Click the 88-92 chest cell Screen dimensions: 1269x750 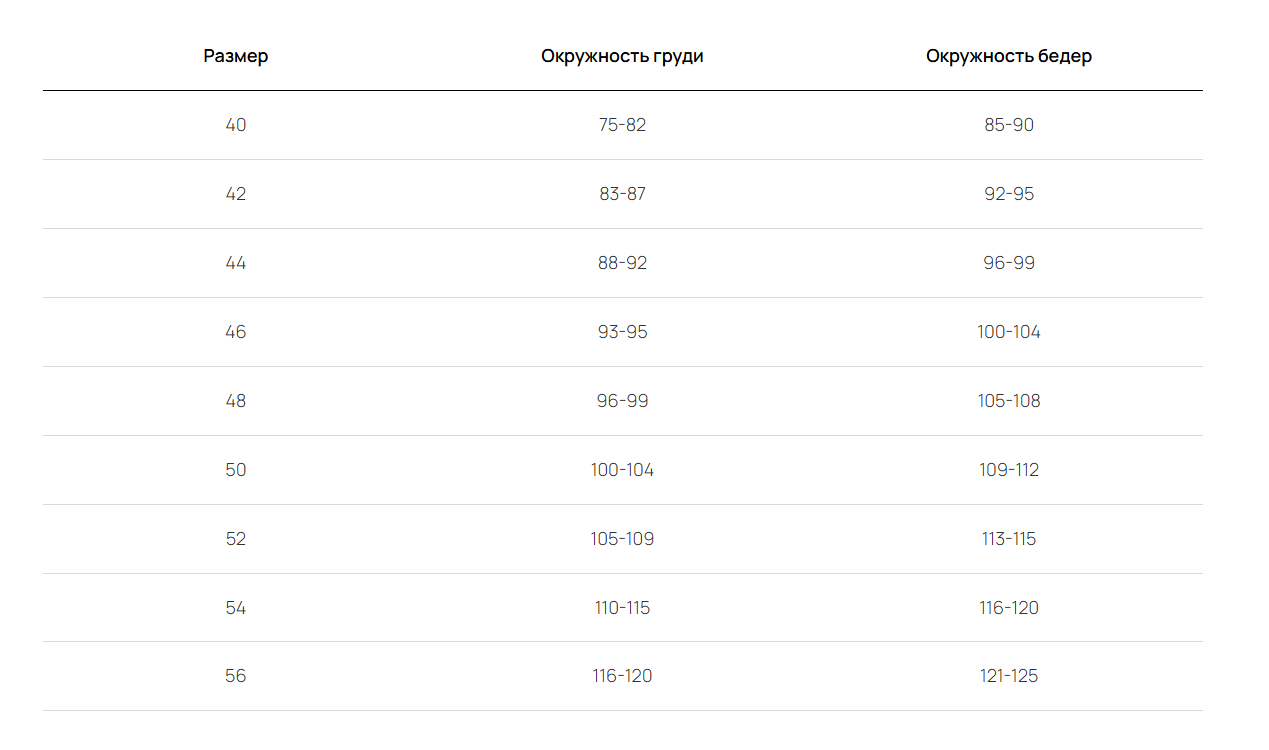[x=622, y=263]
